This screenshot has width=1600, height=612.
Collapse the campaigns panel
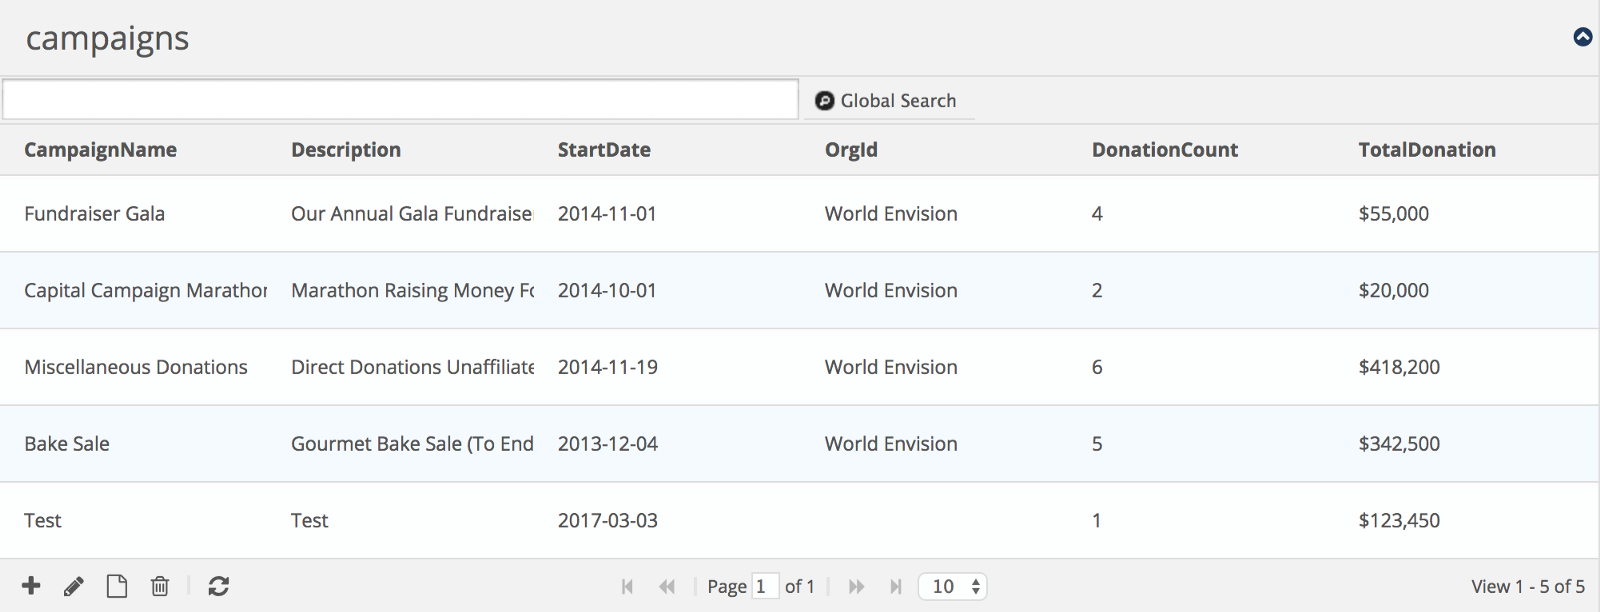coord(1582,37)
